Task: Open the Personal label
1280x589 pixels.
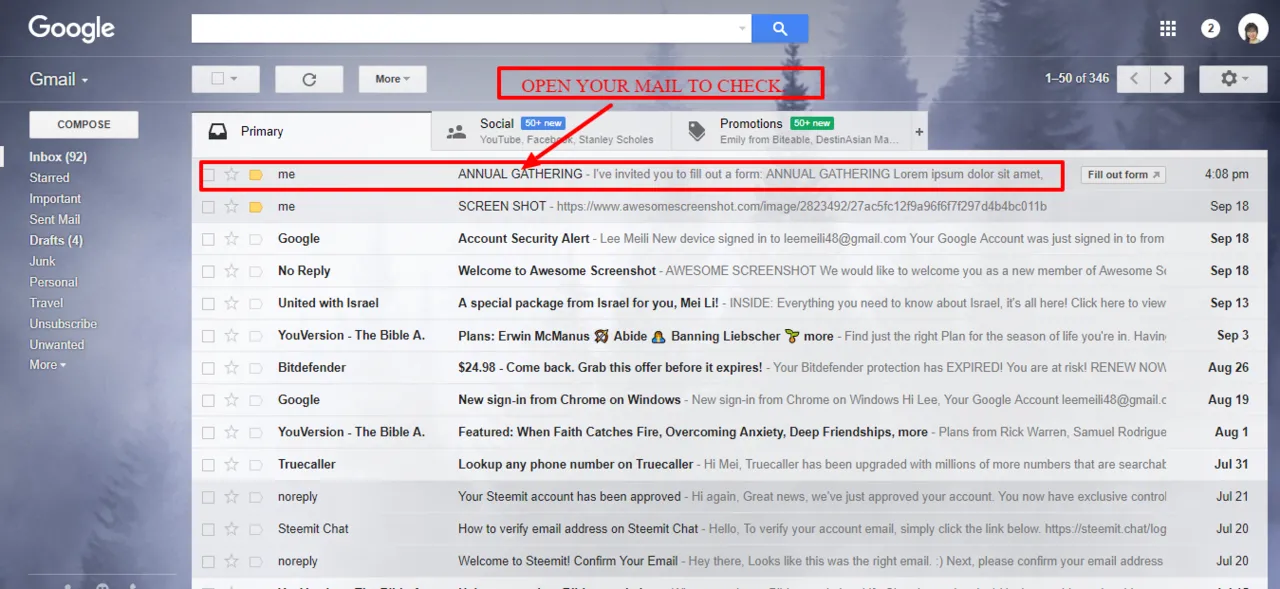Action: click(x=53, y=282)
